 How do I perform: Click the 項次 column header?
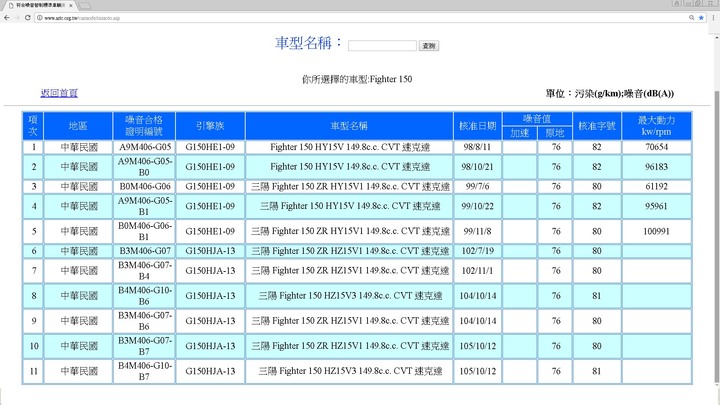coord(33,125)
